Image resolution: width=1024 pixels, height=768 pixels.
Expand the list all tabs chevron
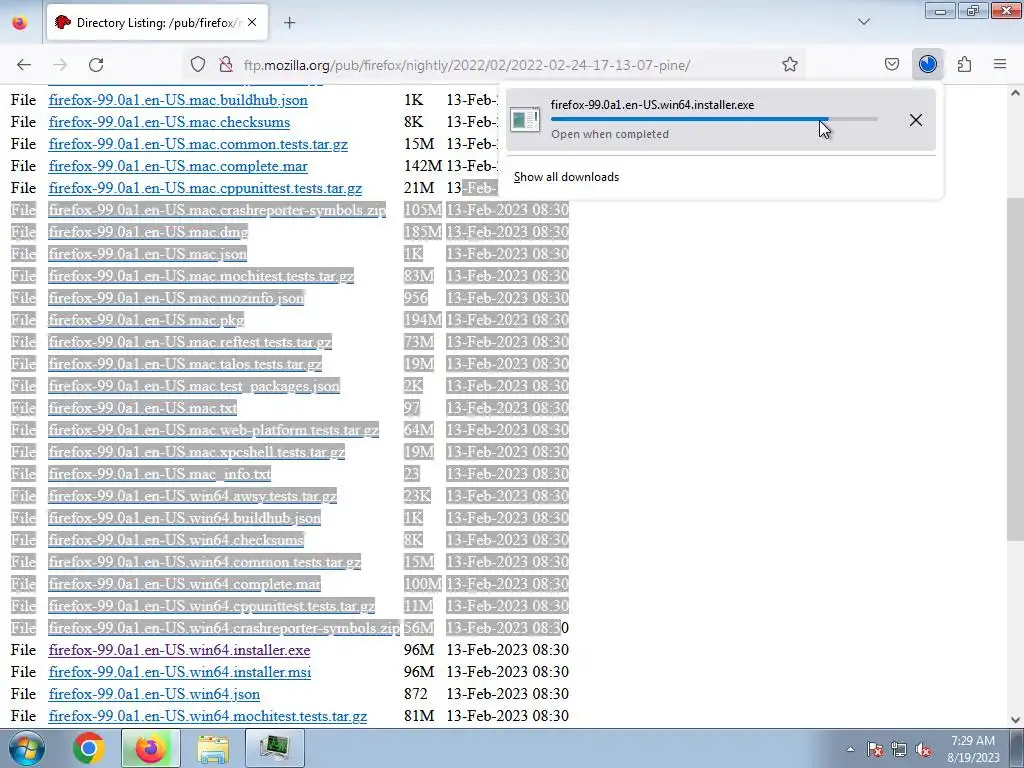[863, 22]
